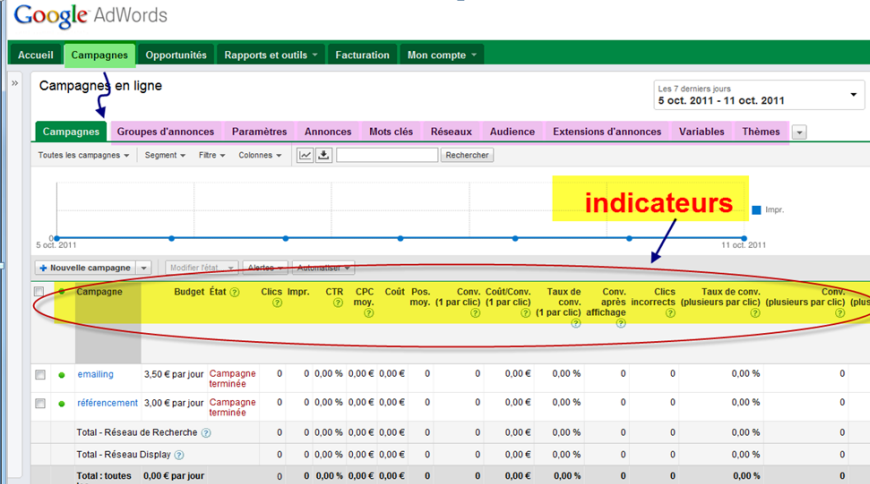
Task: Click chart data point at 11 oct. 2011
Action: [744, 238]
